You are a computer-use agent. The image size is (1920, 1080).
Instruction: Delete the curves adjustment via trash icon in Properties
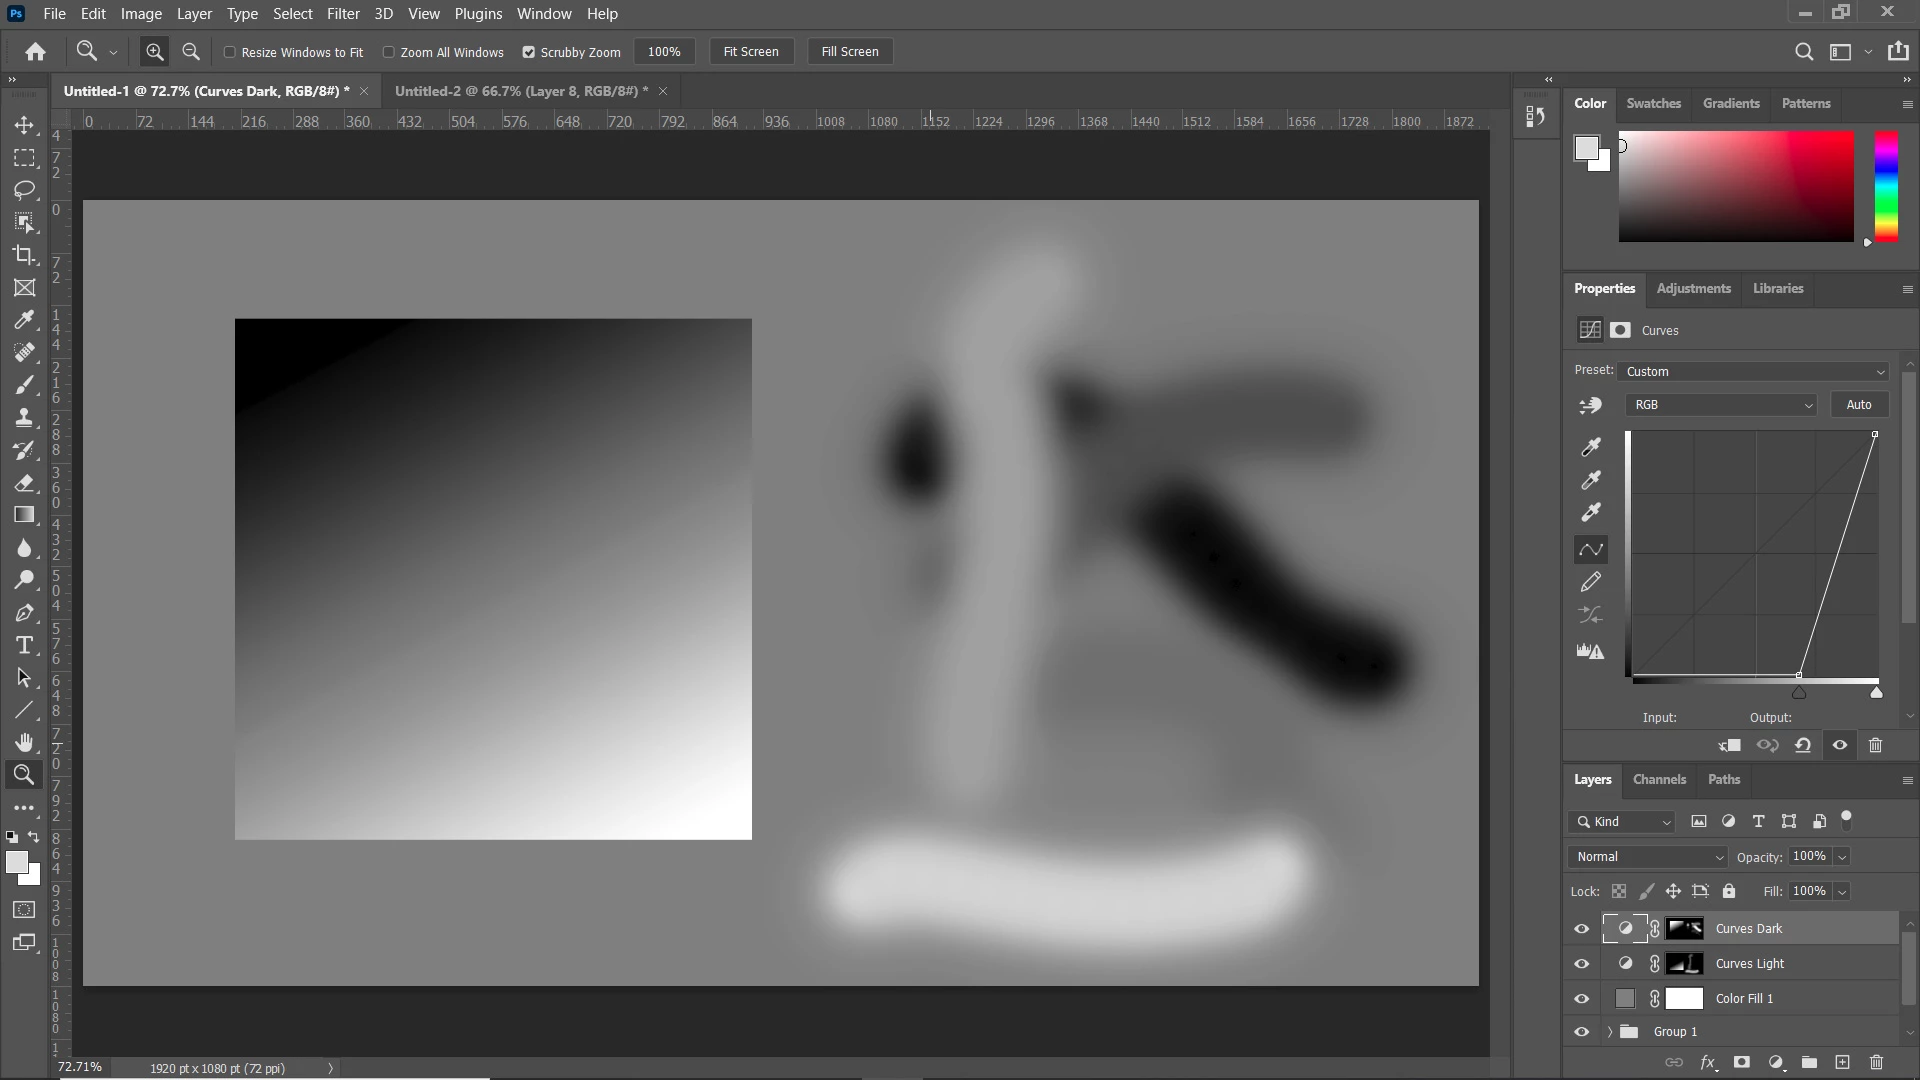1876,745
